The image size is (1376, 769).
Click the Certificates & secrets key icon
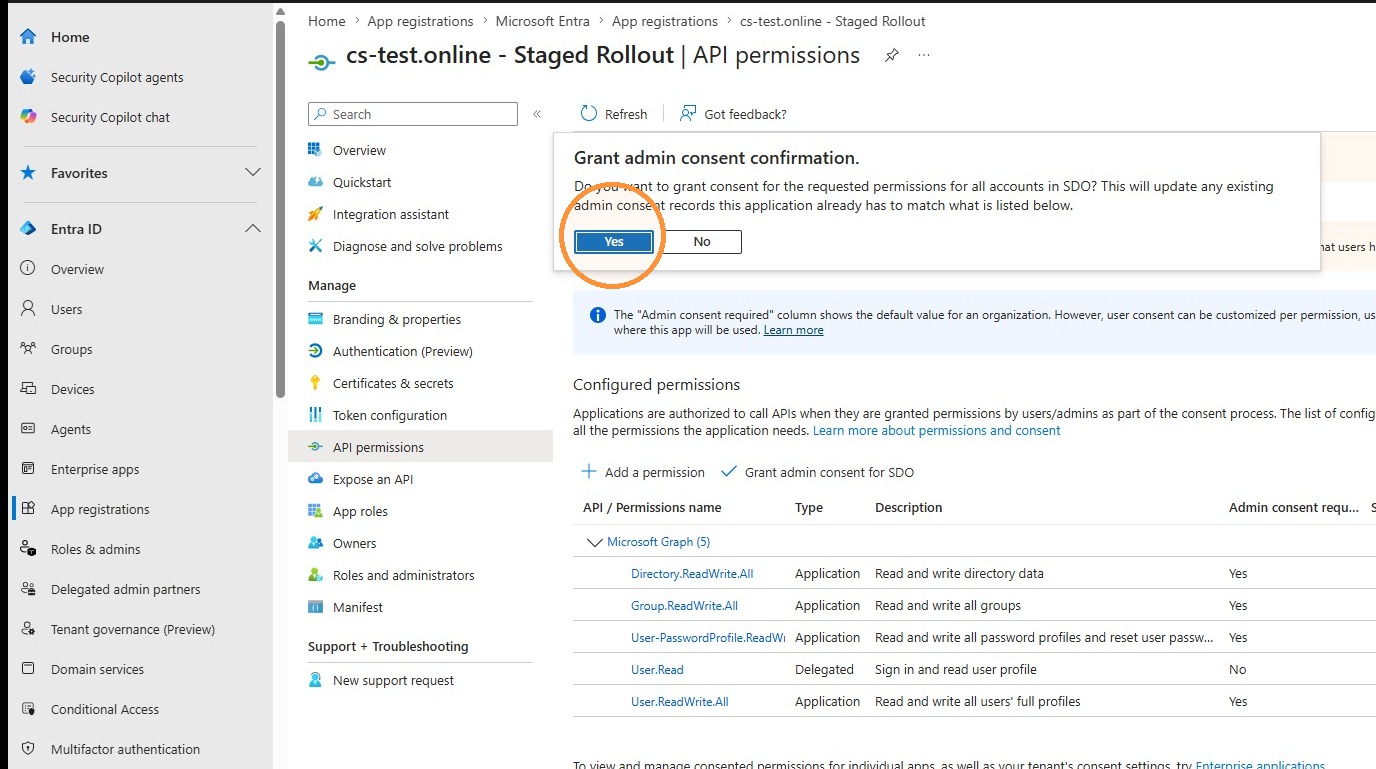[x=316, y=383]
